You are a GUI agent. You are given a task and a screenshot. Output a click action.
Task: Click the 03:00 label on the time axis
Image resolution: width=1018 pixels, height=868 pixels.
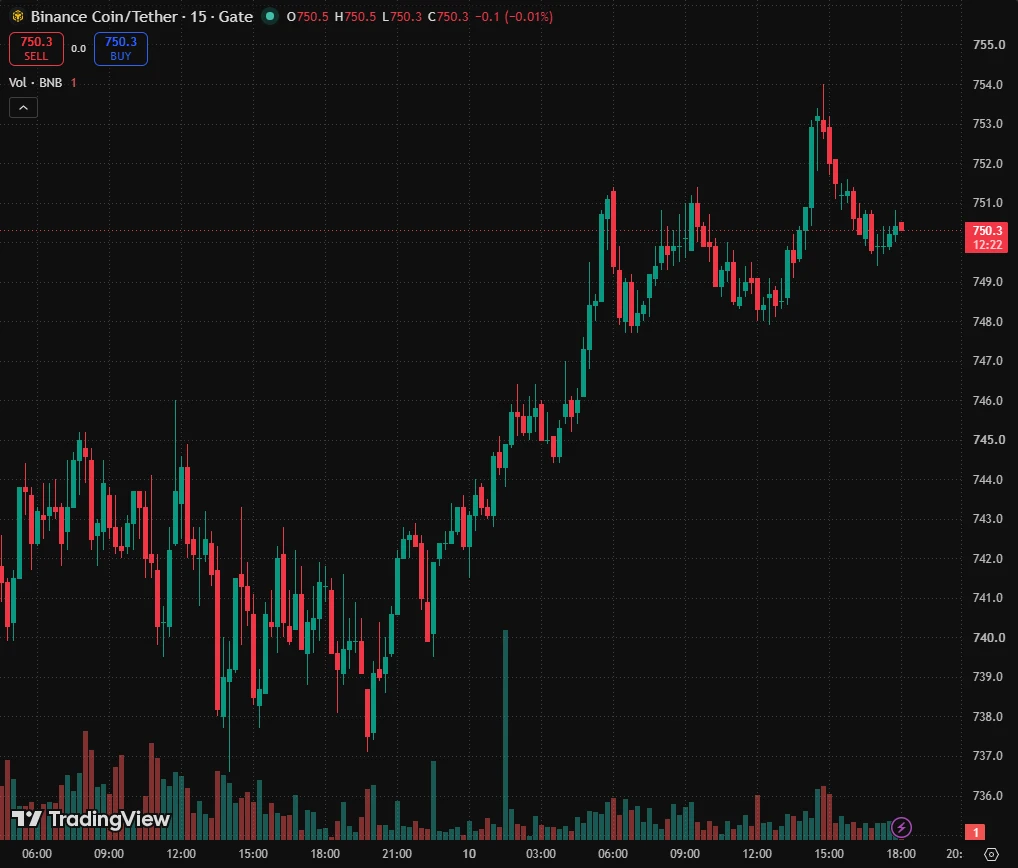(x=541, y=854)
